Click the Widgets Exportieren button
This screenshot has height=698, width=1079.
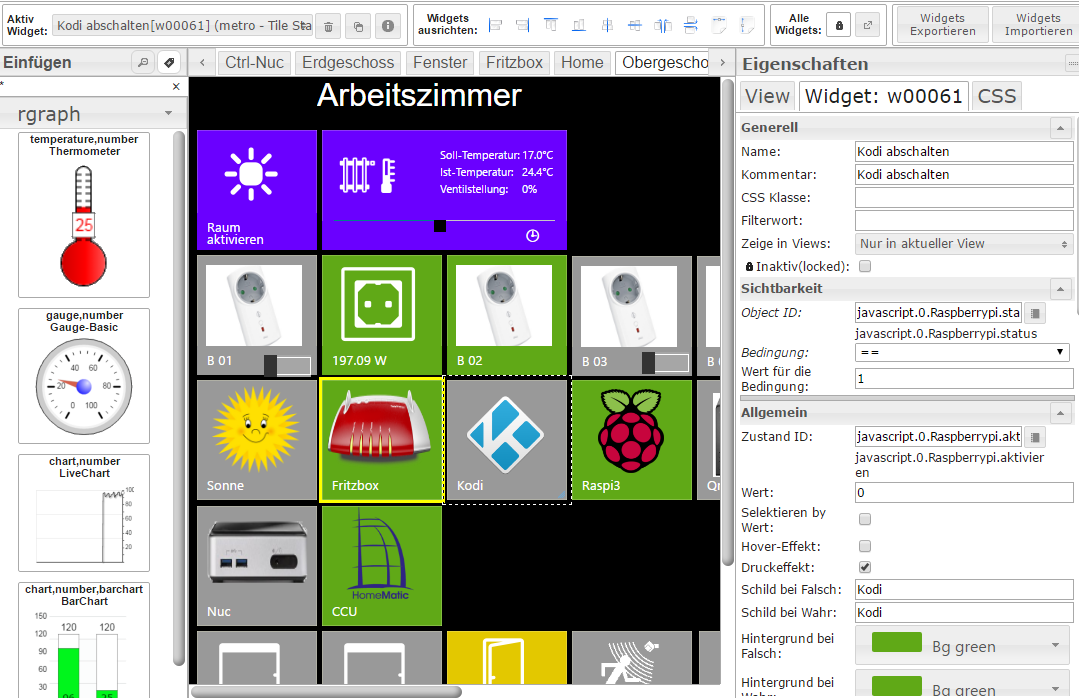tap(942, 25)
